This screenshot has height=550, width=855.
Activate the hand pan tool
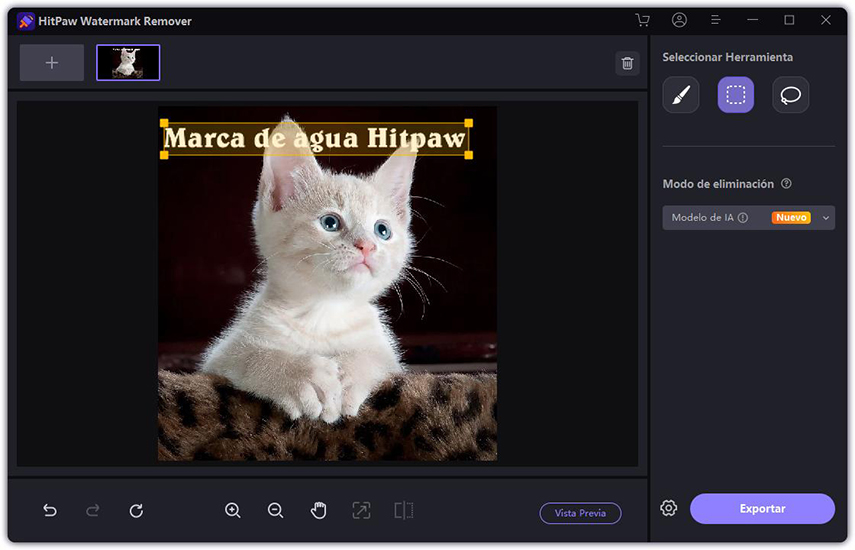click(318, 510)
